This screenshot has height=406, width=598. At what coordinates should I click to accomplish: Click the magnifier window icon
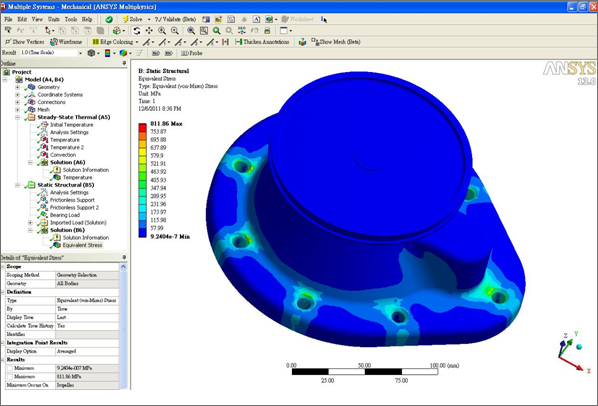[204, 30]
